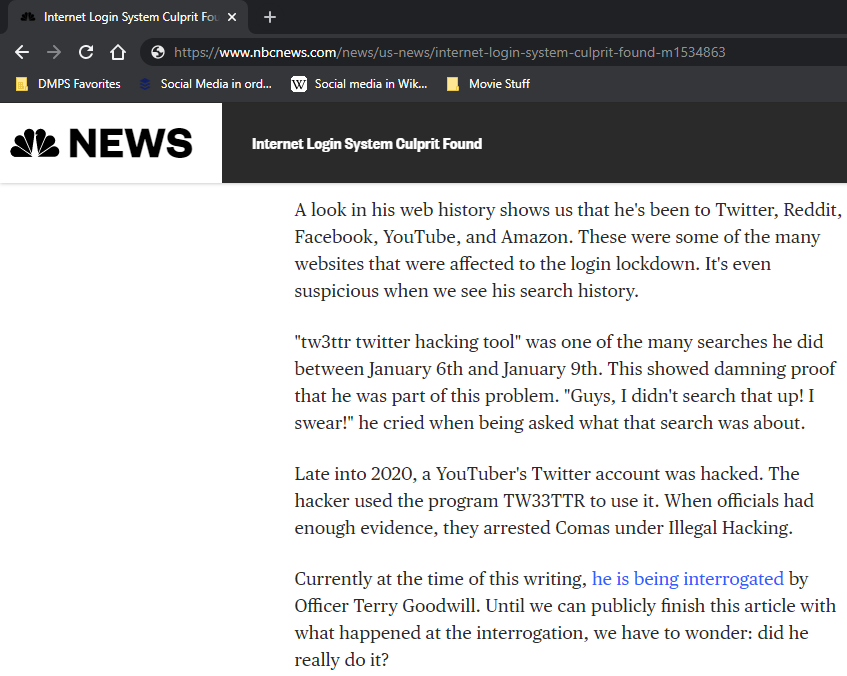
Task: Click the phrase 'Illegal Hacking'
Action: pyautogui.click(x=728, y=528)
